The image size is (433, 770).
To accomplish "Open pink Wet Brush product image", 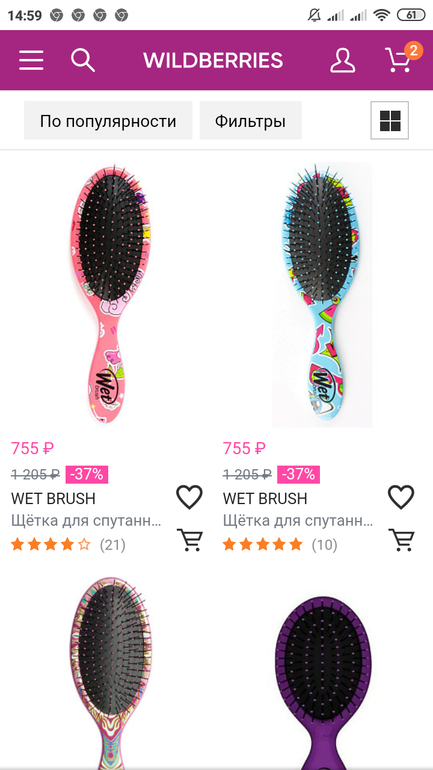I will (110, 295).
